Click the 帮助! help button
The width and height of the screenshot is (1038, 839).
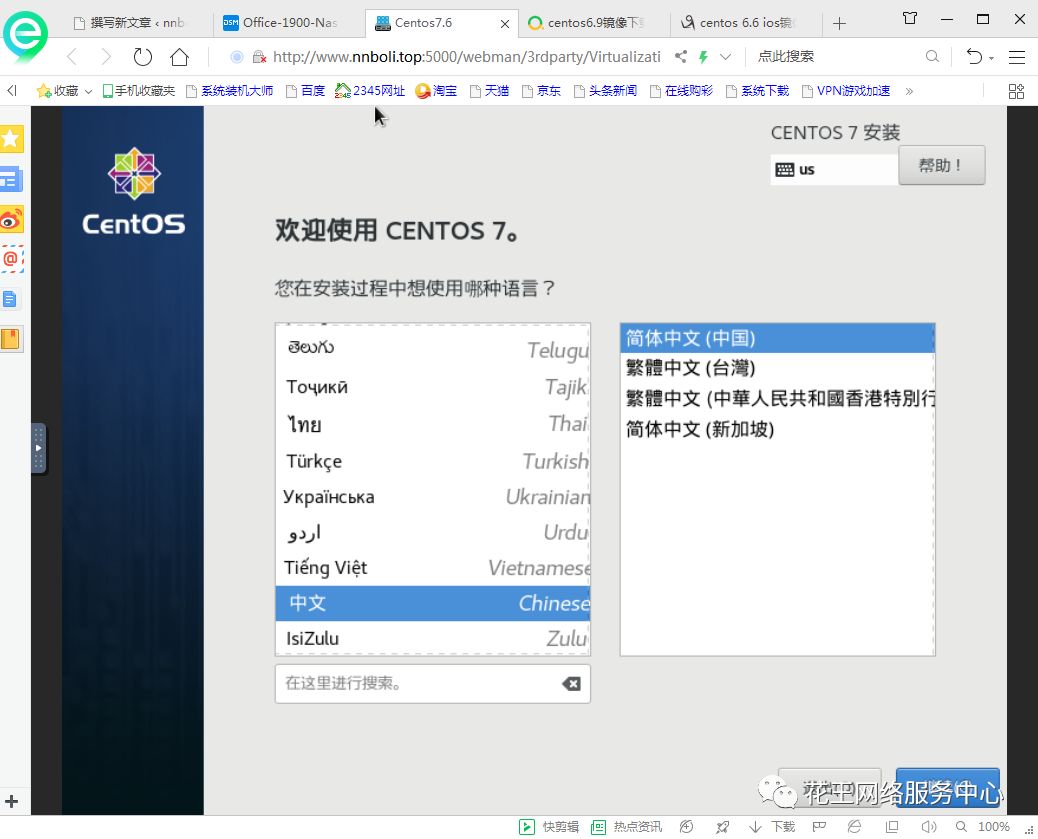pos(941,166)
